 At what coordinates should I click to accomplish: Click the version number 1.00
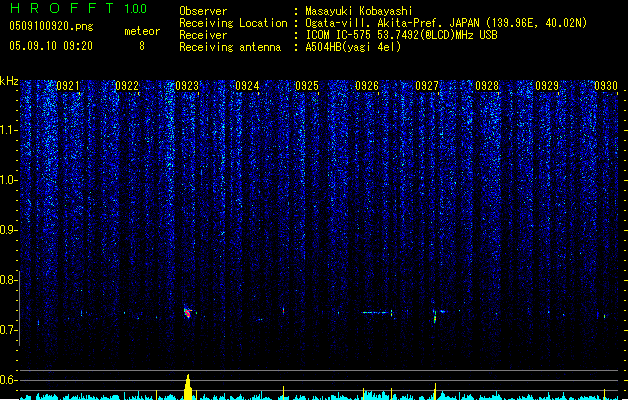(x=136, y=9)
